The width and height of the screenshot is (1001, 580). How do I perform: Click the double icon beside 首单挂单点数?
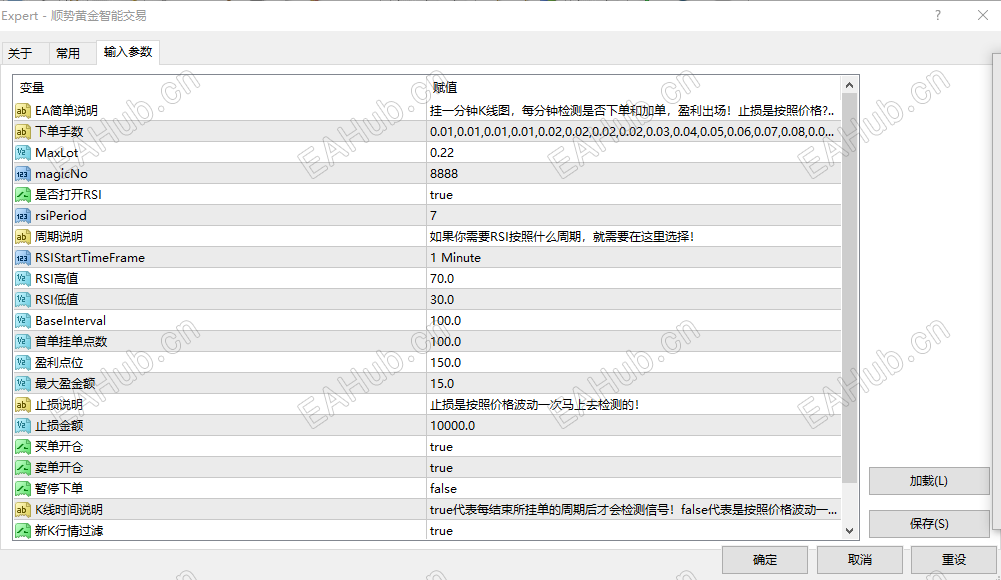23,342
